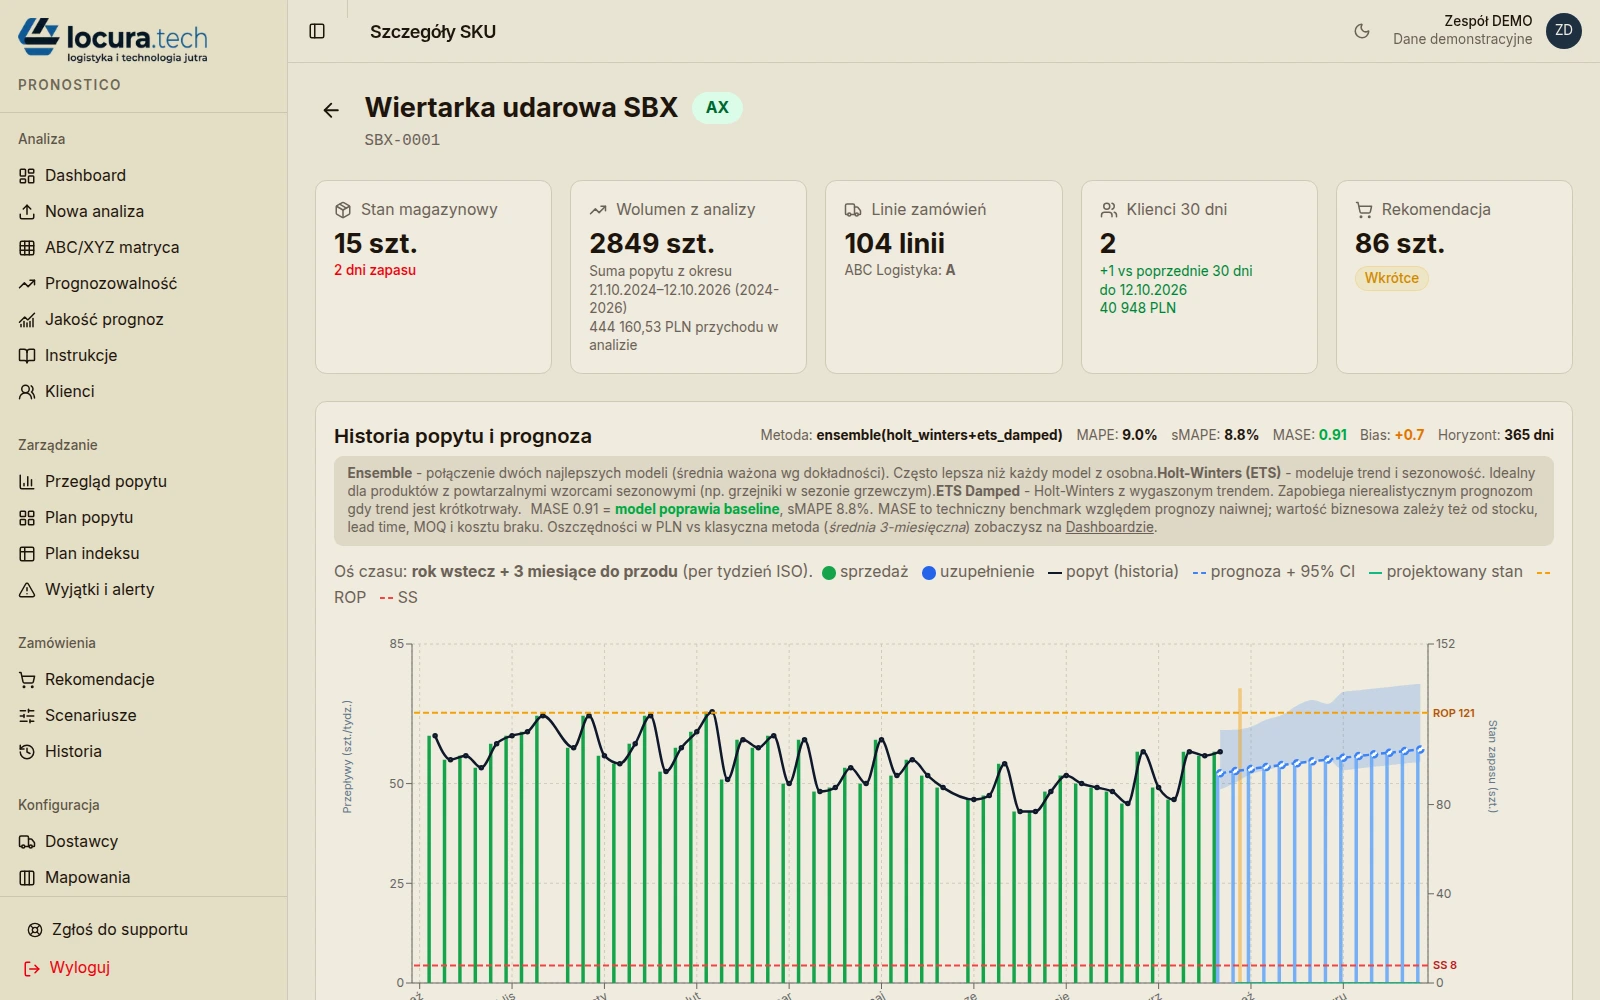Click the 'projektowany stan' legend entry
The image size is (1600, 1000).
[1445, 572]
